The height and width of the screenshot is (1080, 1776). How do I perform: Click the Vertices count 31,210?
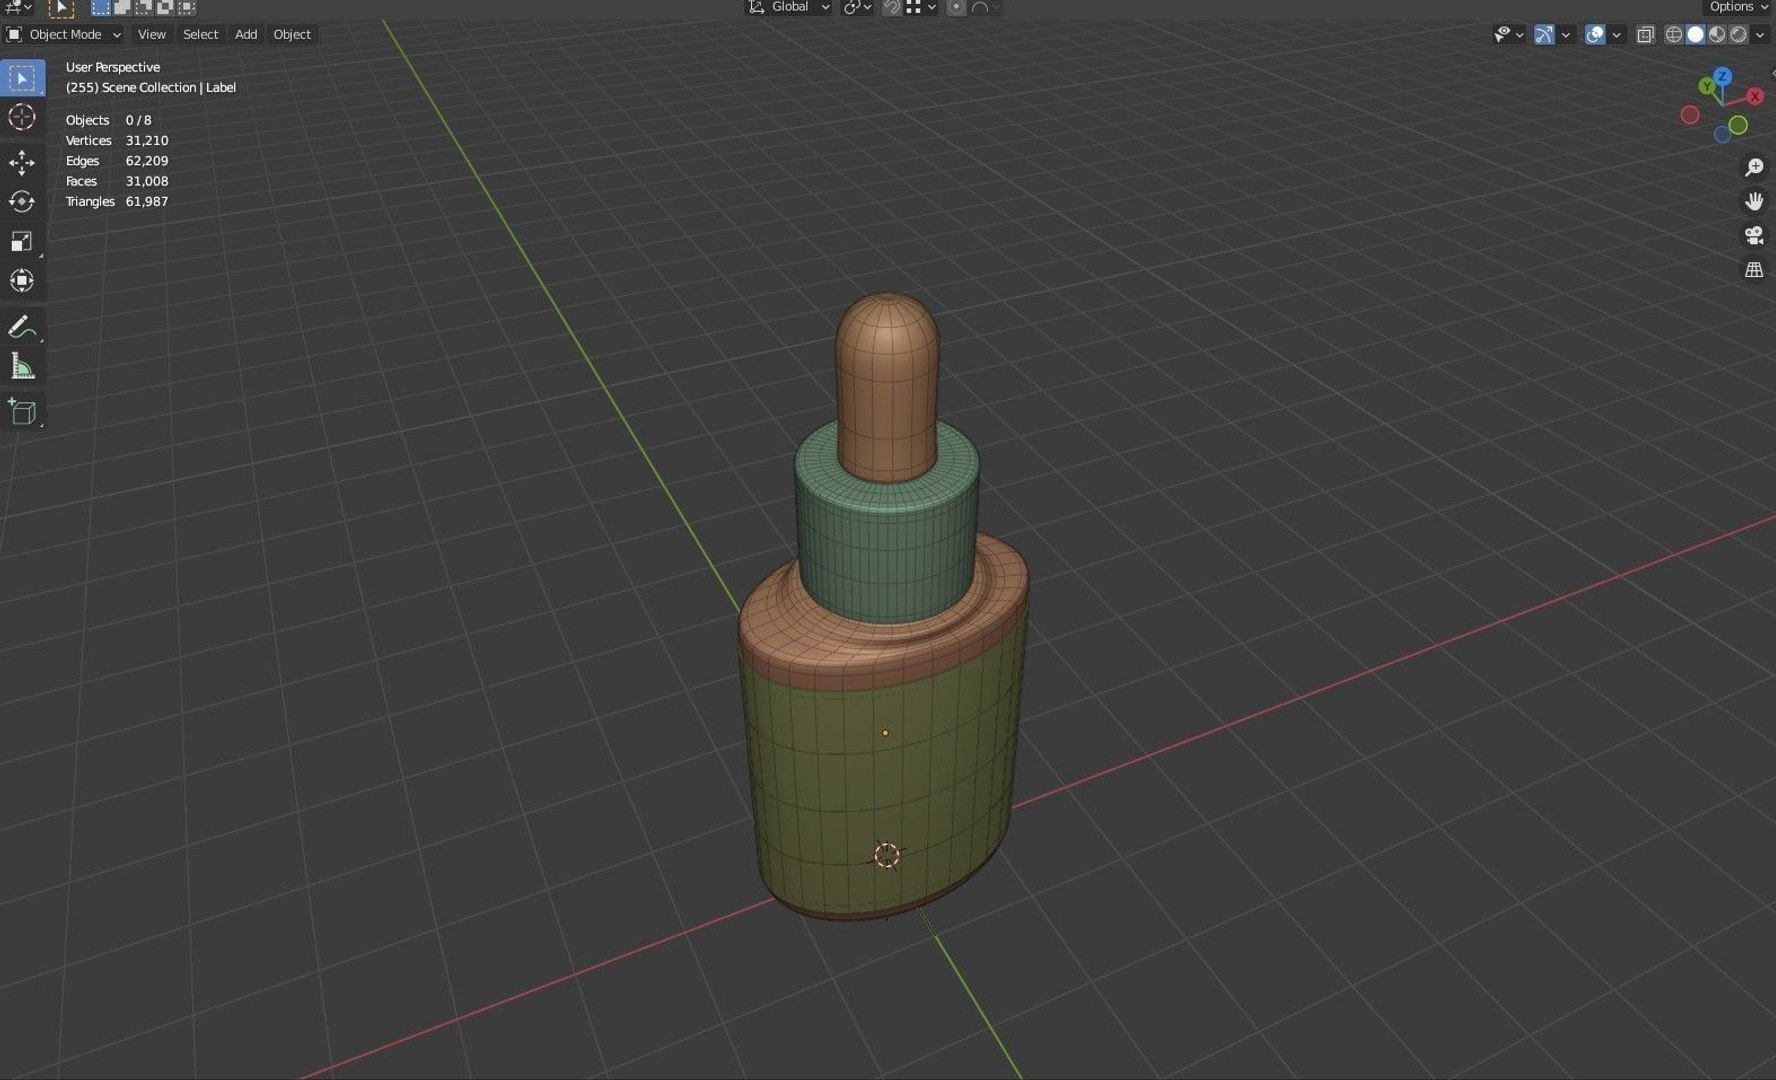[147, 141]
